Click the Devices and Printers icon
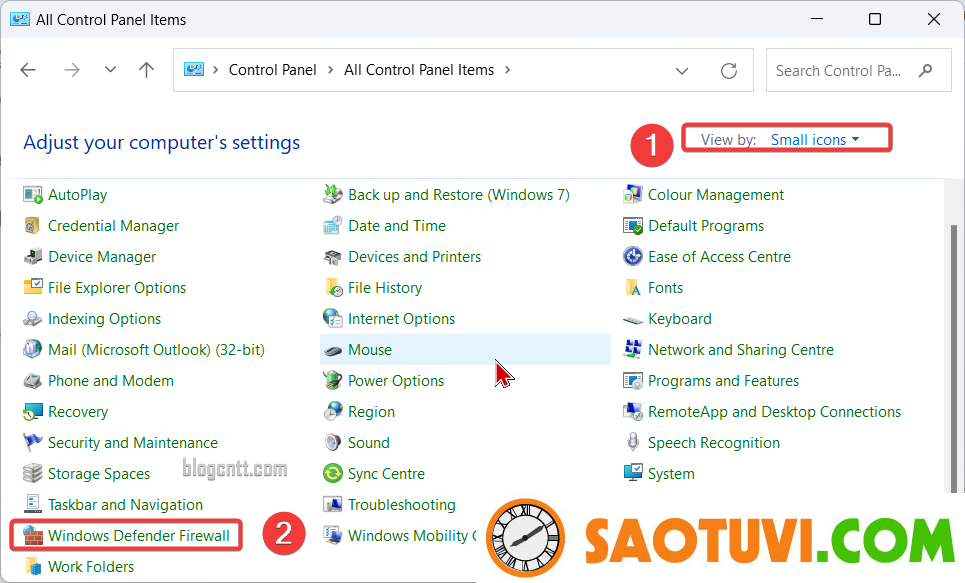The width and height of the screenshot is (965, 583). [x=333, y=257]
